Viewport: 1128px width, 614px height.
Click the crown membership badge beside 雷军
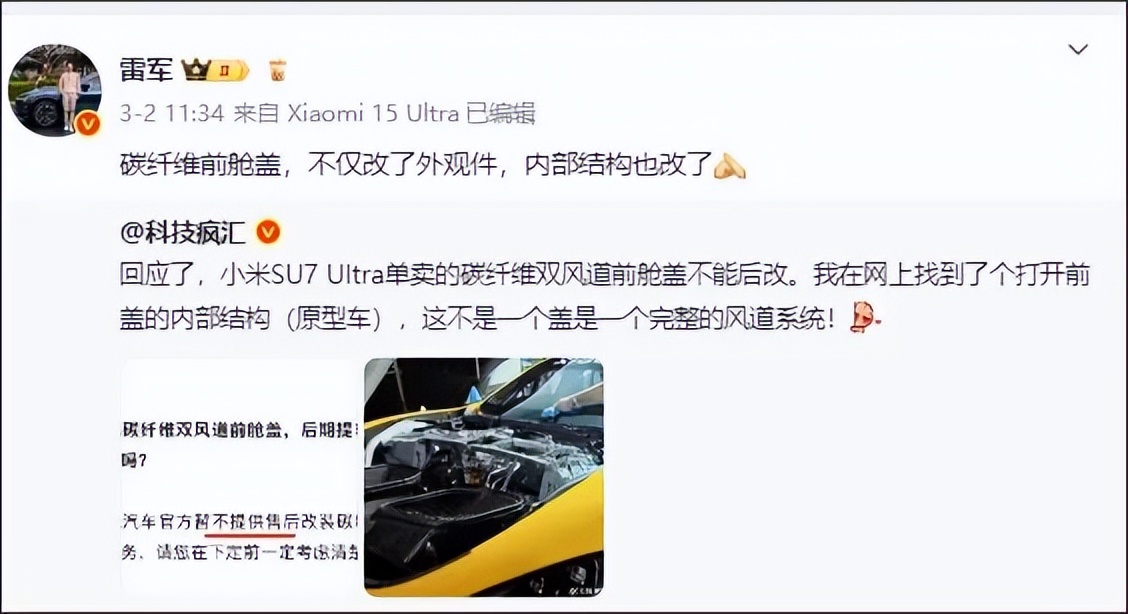215,70
